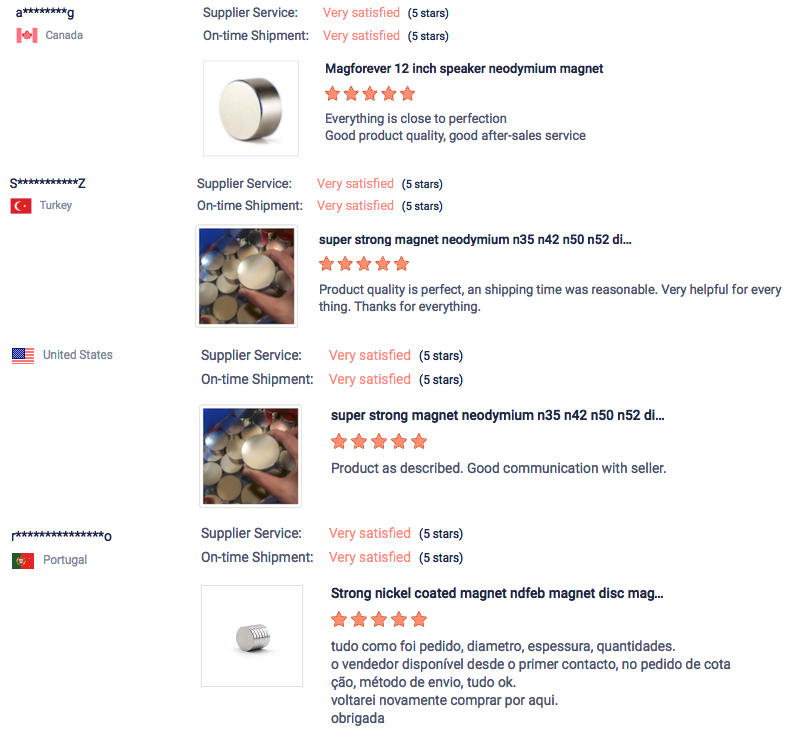Click the United States flag icon

[x=23, y=355]
